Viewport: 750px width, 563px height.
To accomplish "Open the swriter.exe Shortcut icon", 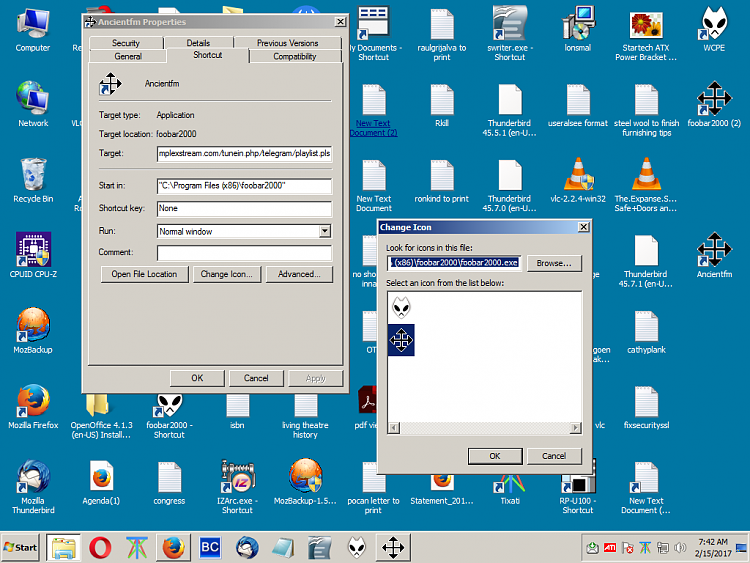I will (x=510, y=34).
